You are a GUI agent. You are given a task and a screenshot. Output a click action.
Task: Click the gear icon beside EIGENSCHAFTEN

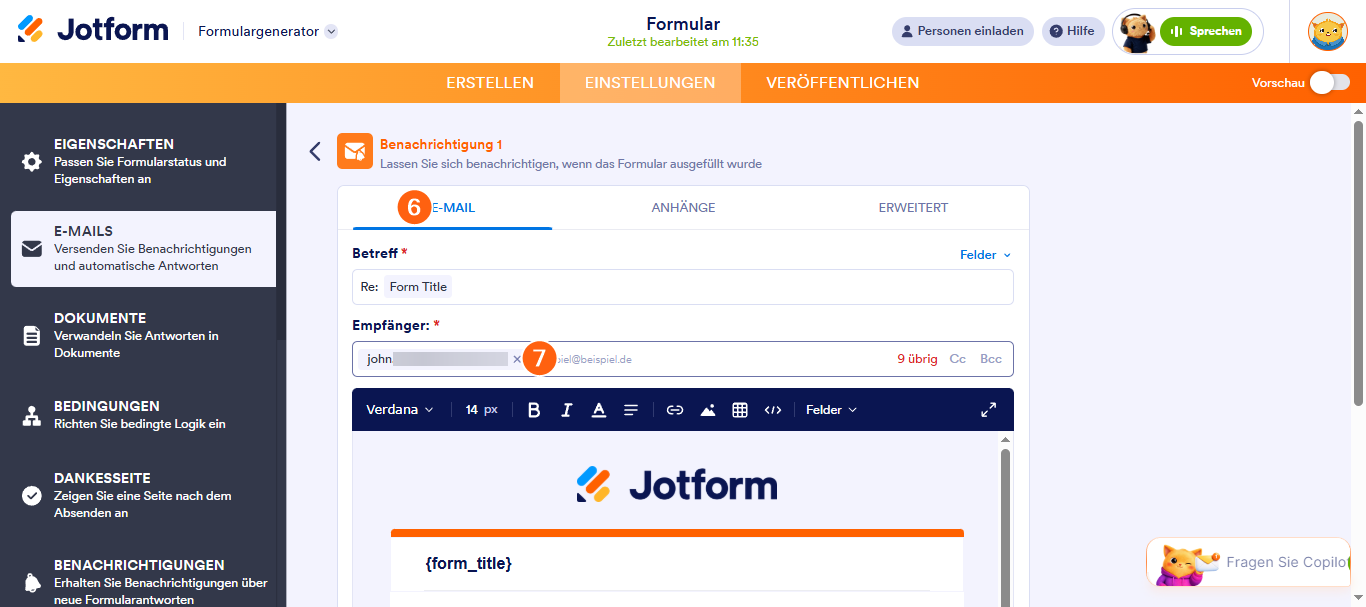pyautogui.click(x=32, y=162)
